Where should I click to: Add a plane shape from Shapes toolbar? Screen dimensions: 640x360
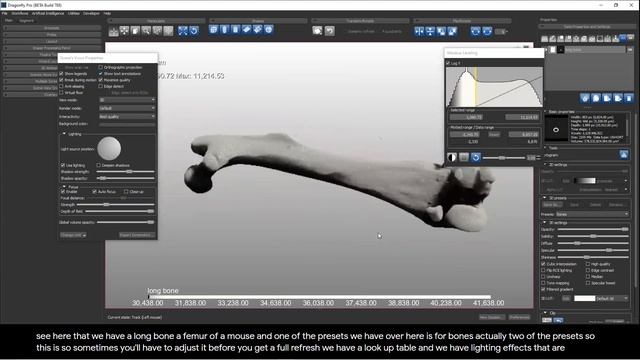pyautogui.click(x=247, y=30)
